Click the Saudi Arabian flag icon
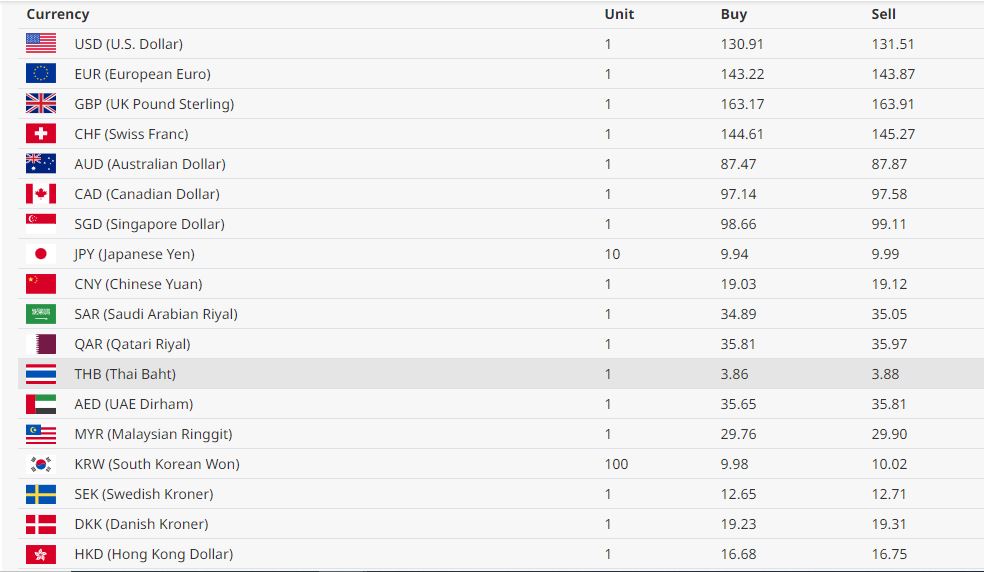Viewport: 984px width, 572px height. 41,314
